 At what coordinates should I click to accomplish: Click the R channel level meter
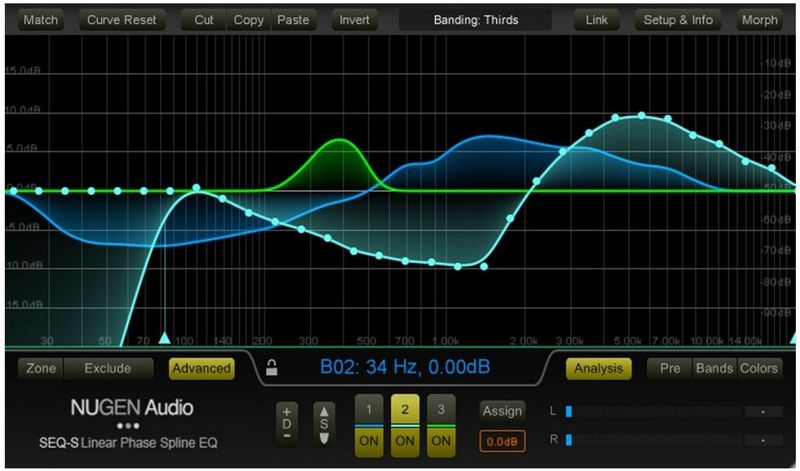click(x=655, y=439)
